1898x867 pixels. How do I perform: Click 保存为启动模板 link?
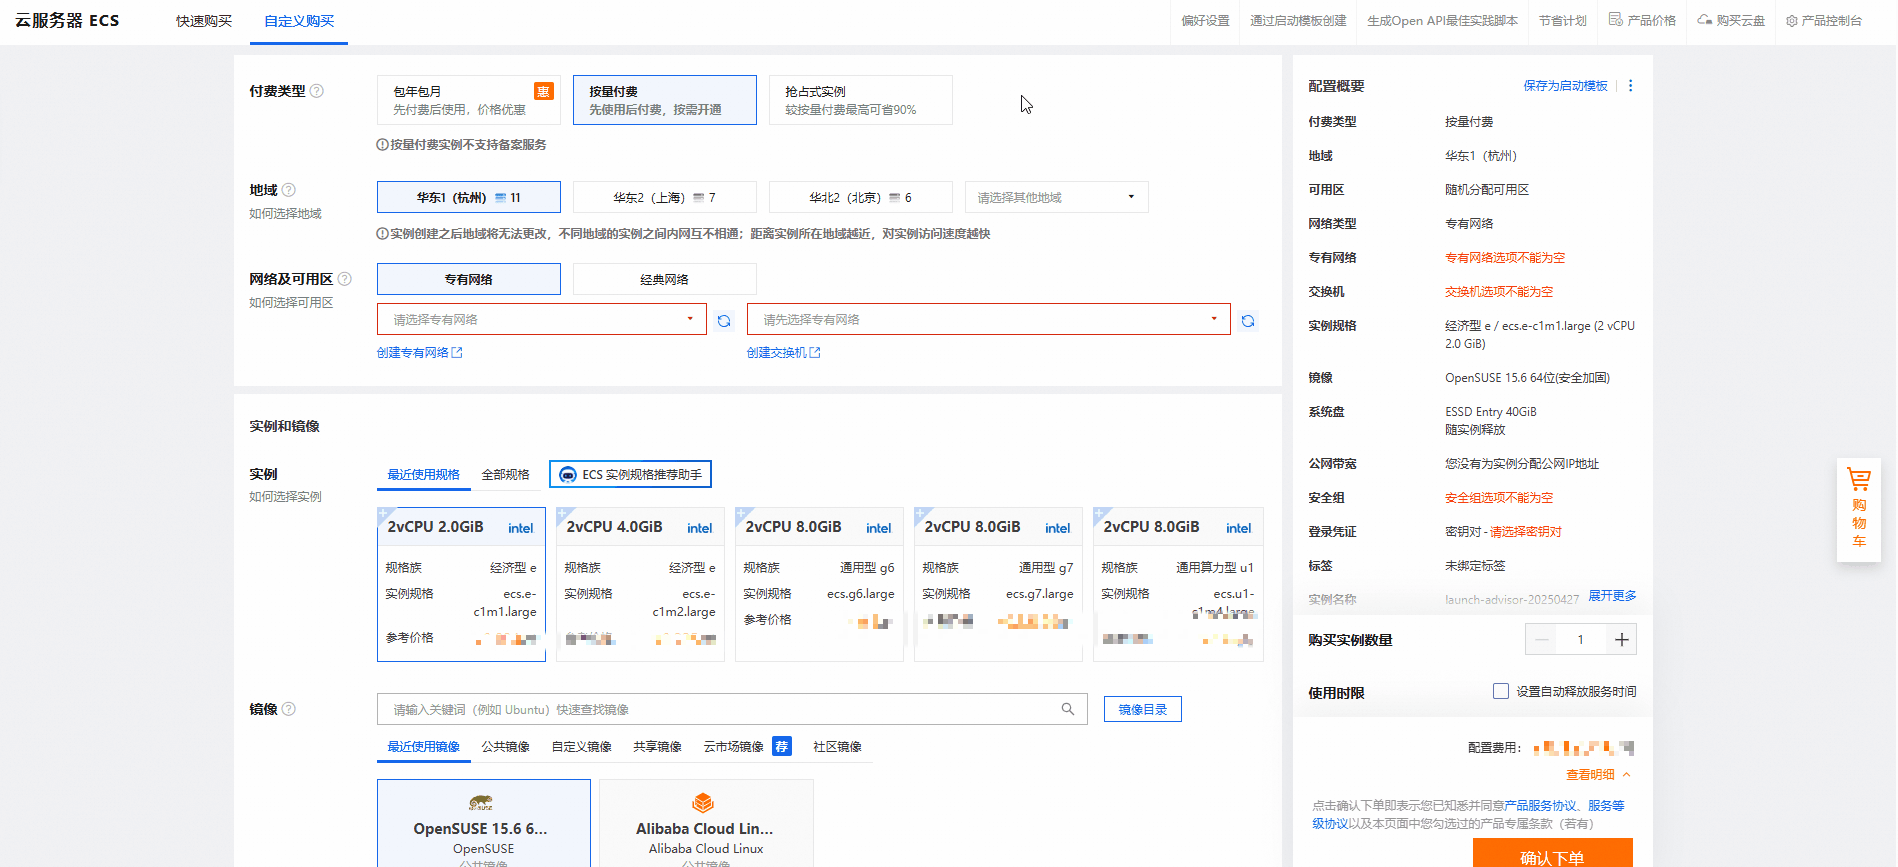1565,86
